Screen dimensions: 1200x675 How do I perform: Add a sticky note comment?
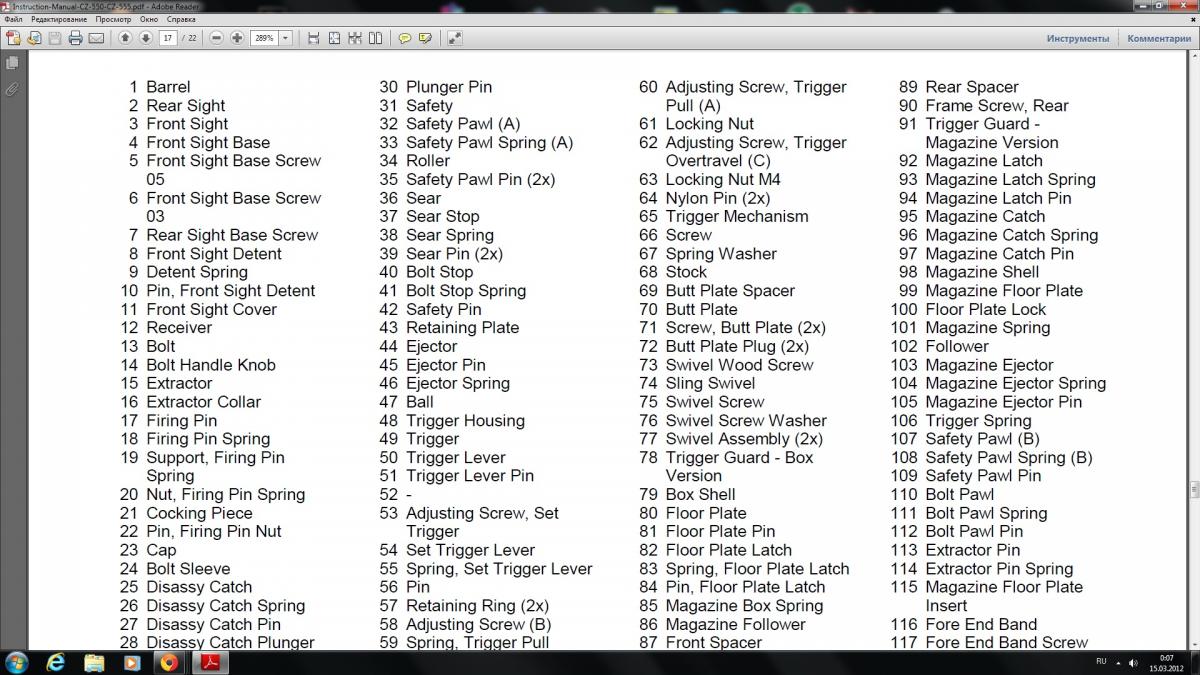point(405,38)
